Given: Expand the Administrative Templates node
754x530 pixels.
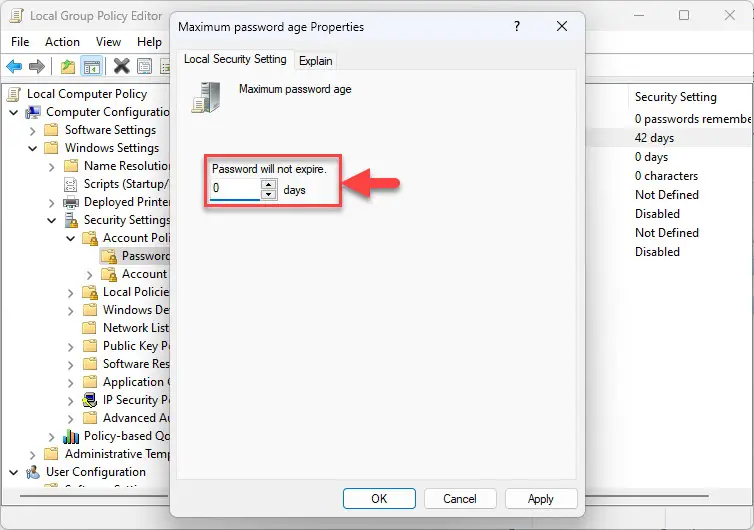Looking at the screenshot, I should (33, 454).
